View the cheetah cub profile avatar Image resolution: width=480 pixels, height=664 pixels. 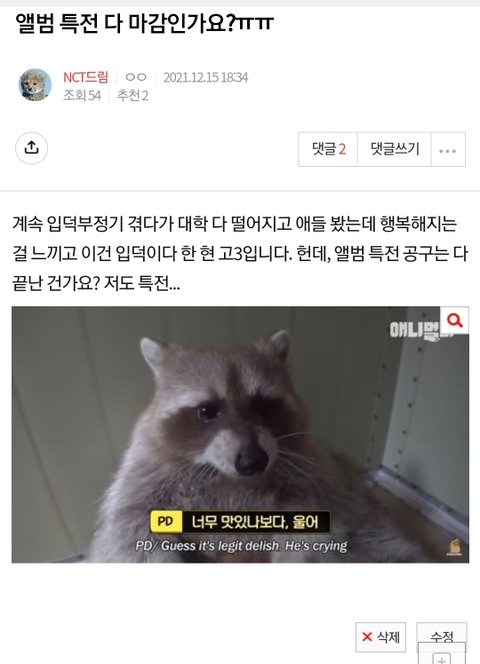[x=35, y=85]
